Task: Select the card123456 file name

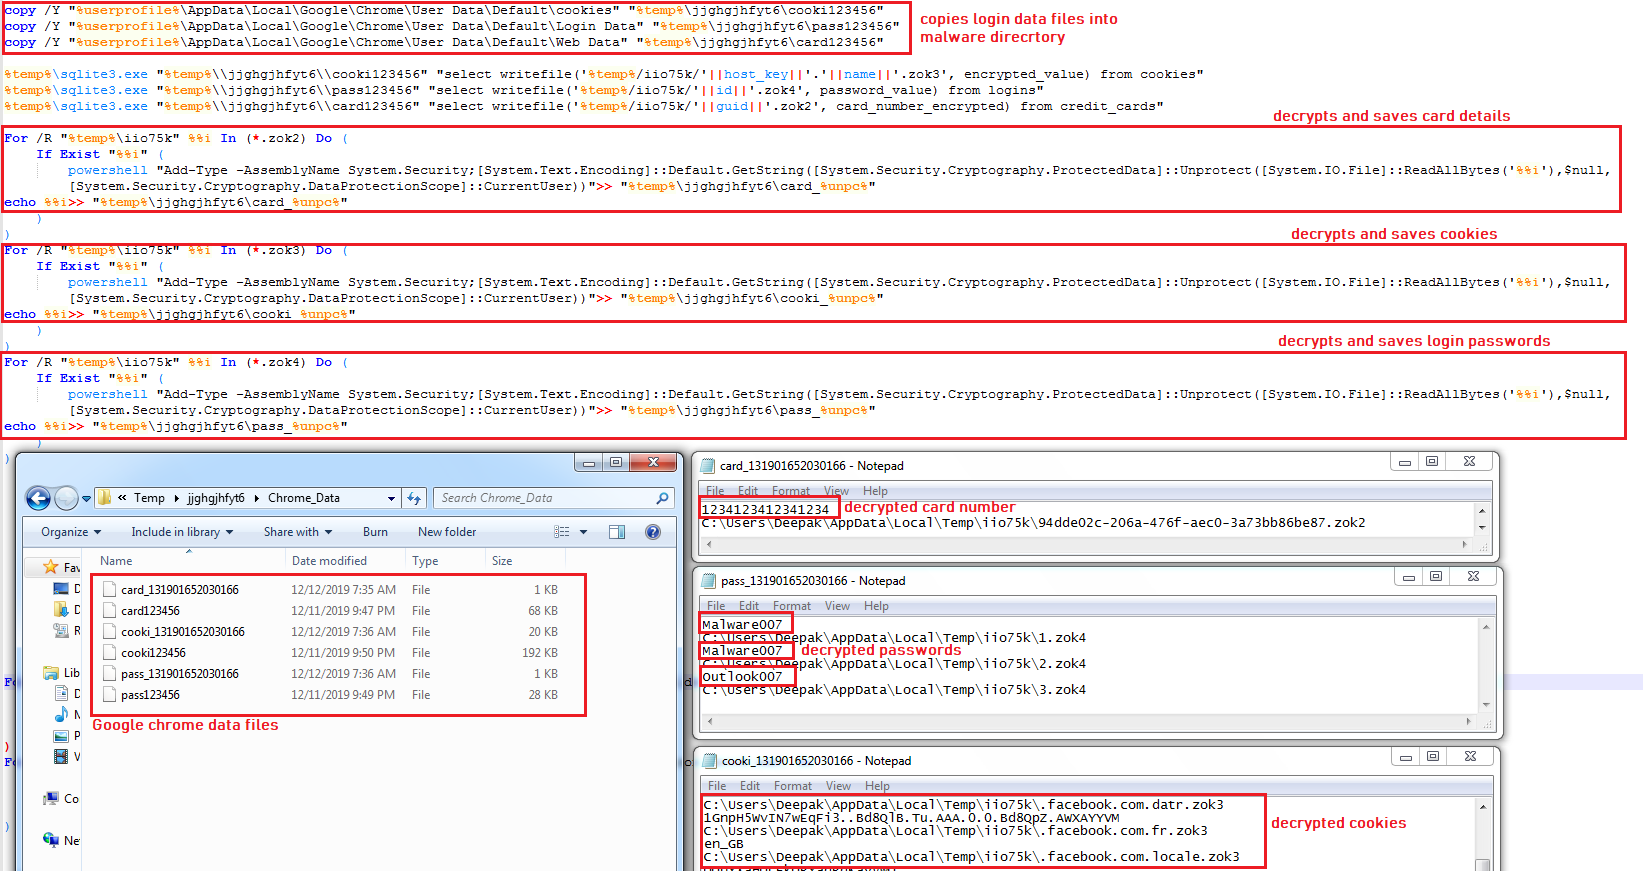Action: click(x=151, y=611)
